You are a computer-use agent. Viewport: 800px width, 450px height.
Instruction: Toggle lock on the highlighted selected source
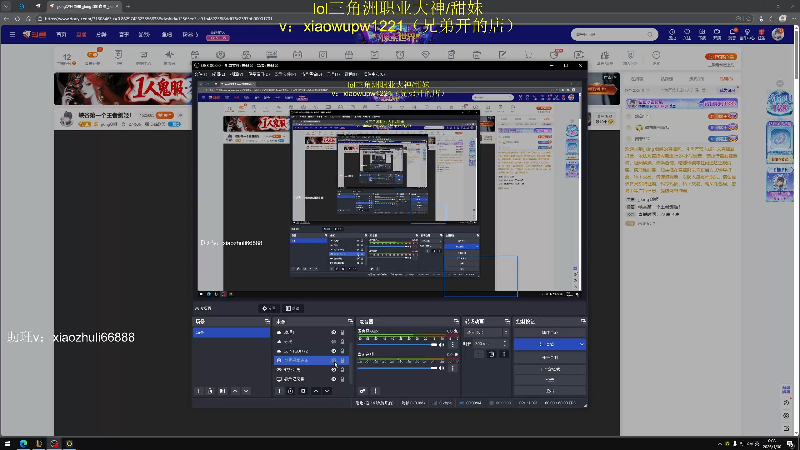tap(342, 360)
